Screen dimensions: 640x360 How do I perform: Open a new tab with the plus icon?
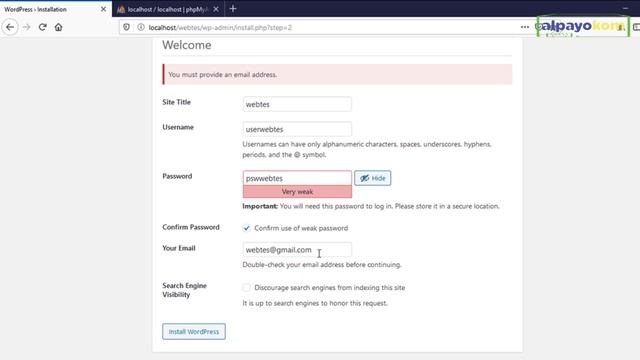pos(233,9)
